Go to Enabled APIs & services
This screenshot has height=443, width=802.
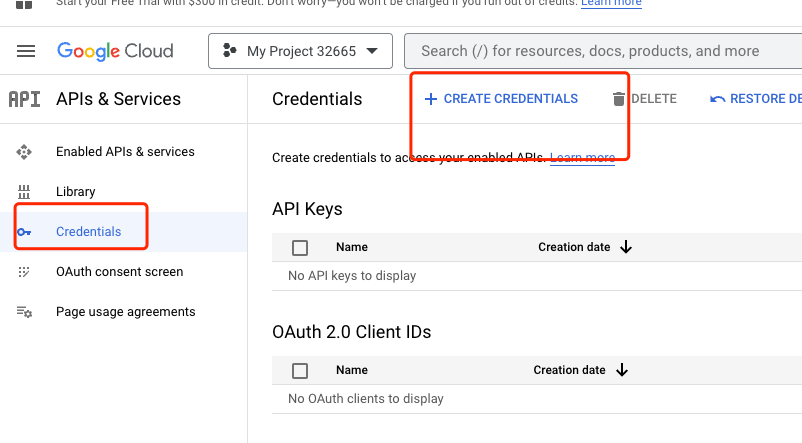pyautogui.click(x=125, y=152)
